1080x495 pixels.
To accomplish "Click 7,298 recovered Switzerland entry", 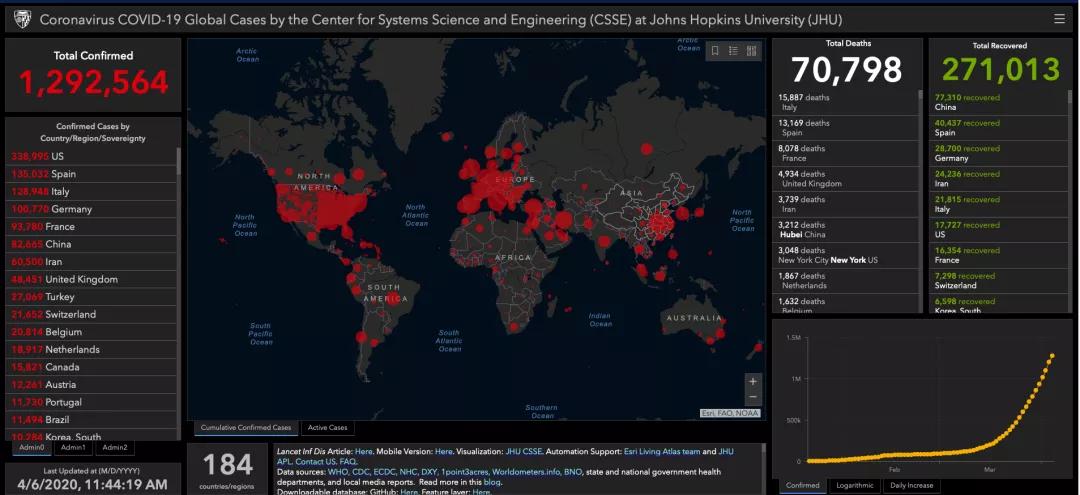I will 997,281.
